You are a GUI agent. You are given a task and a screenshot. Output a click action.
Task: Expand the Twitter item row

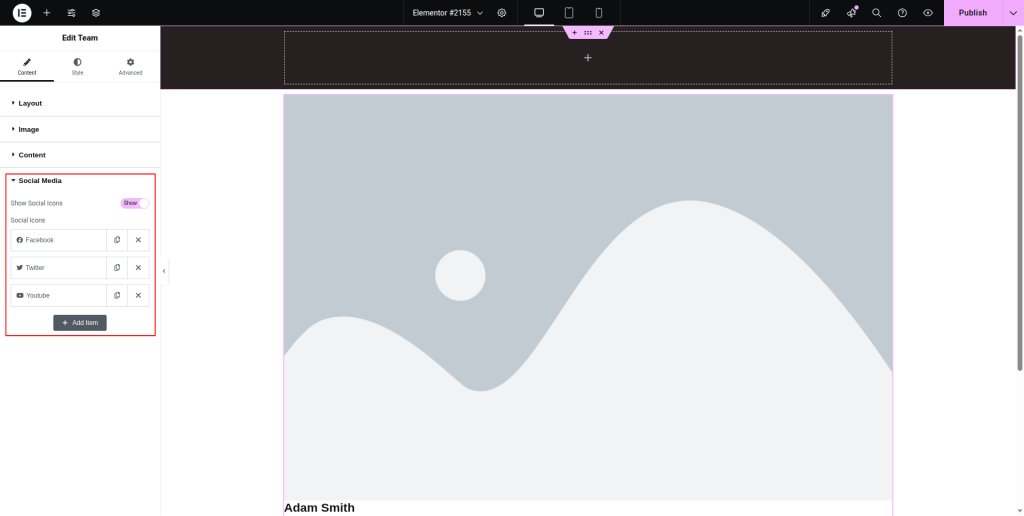point(58,268)
